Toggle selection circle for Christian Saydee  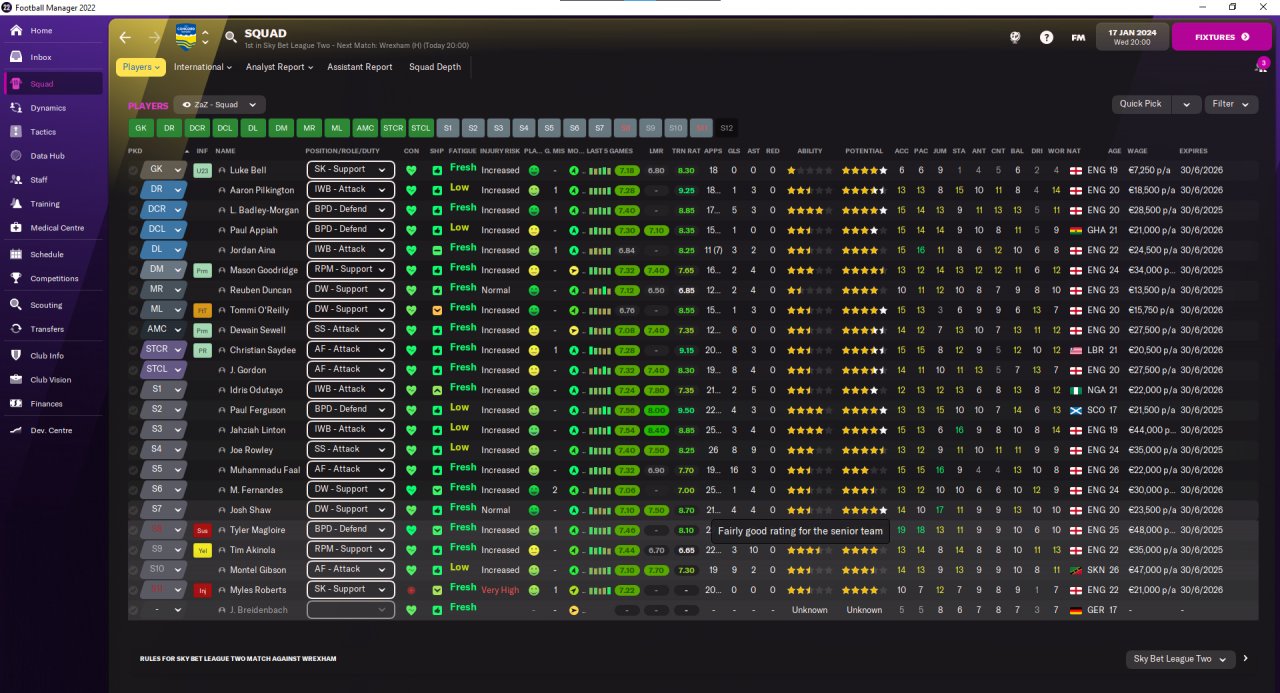134,350
